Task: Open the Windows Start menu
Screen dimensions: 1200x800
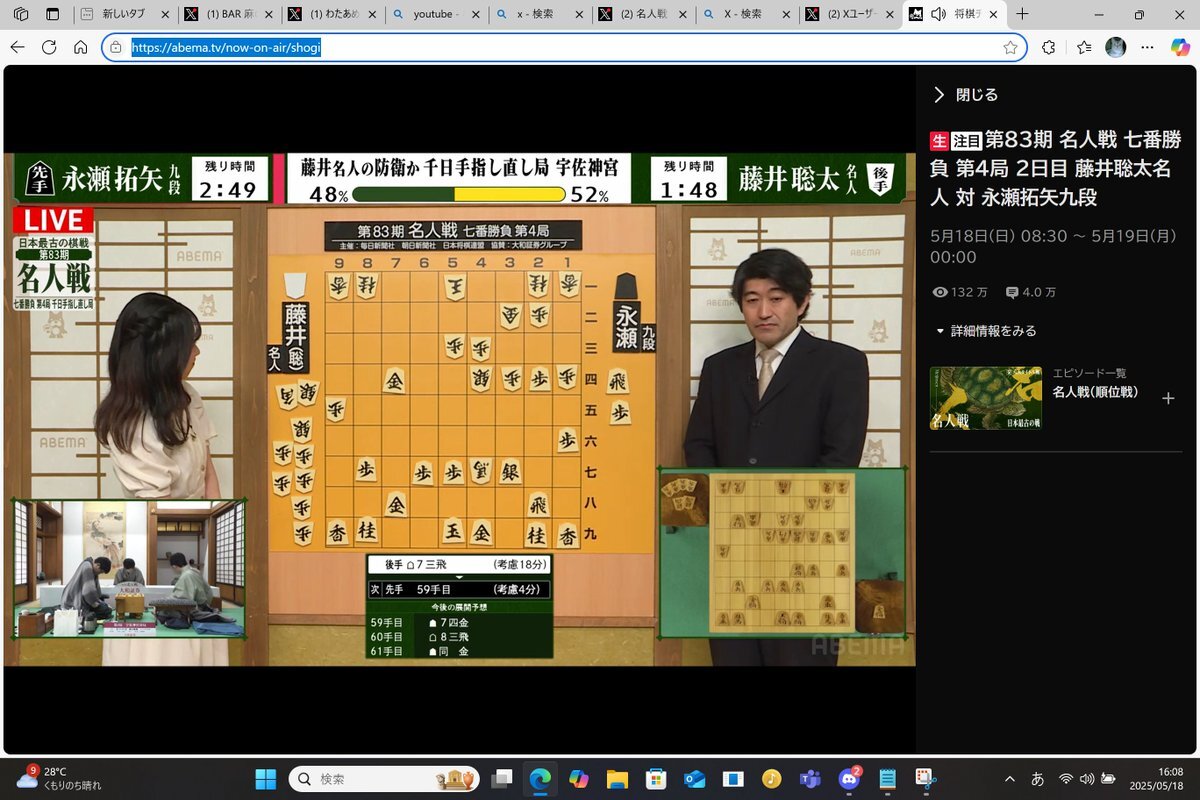Action: (266, 778)
